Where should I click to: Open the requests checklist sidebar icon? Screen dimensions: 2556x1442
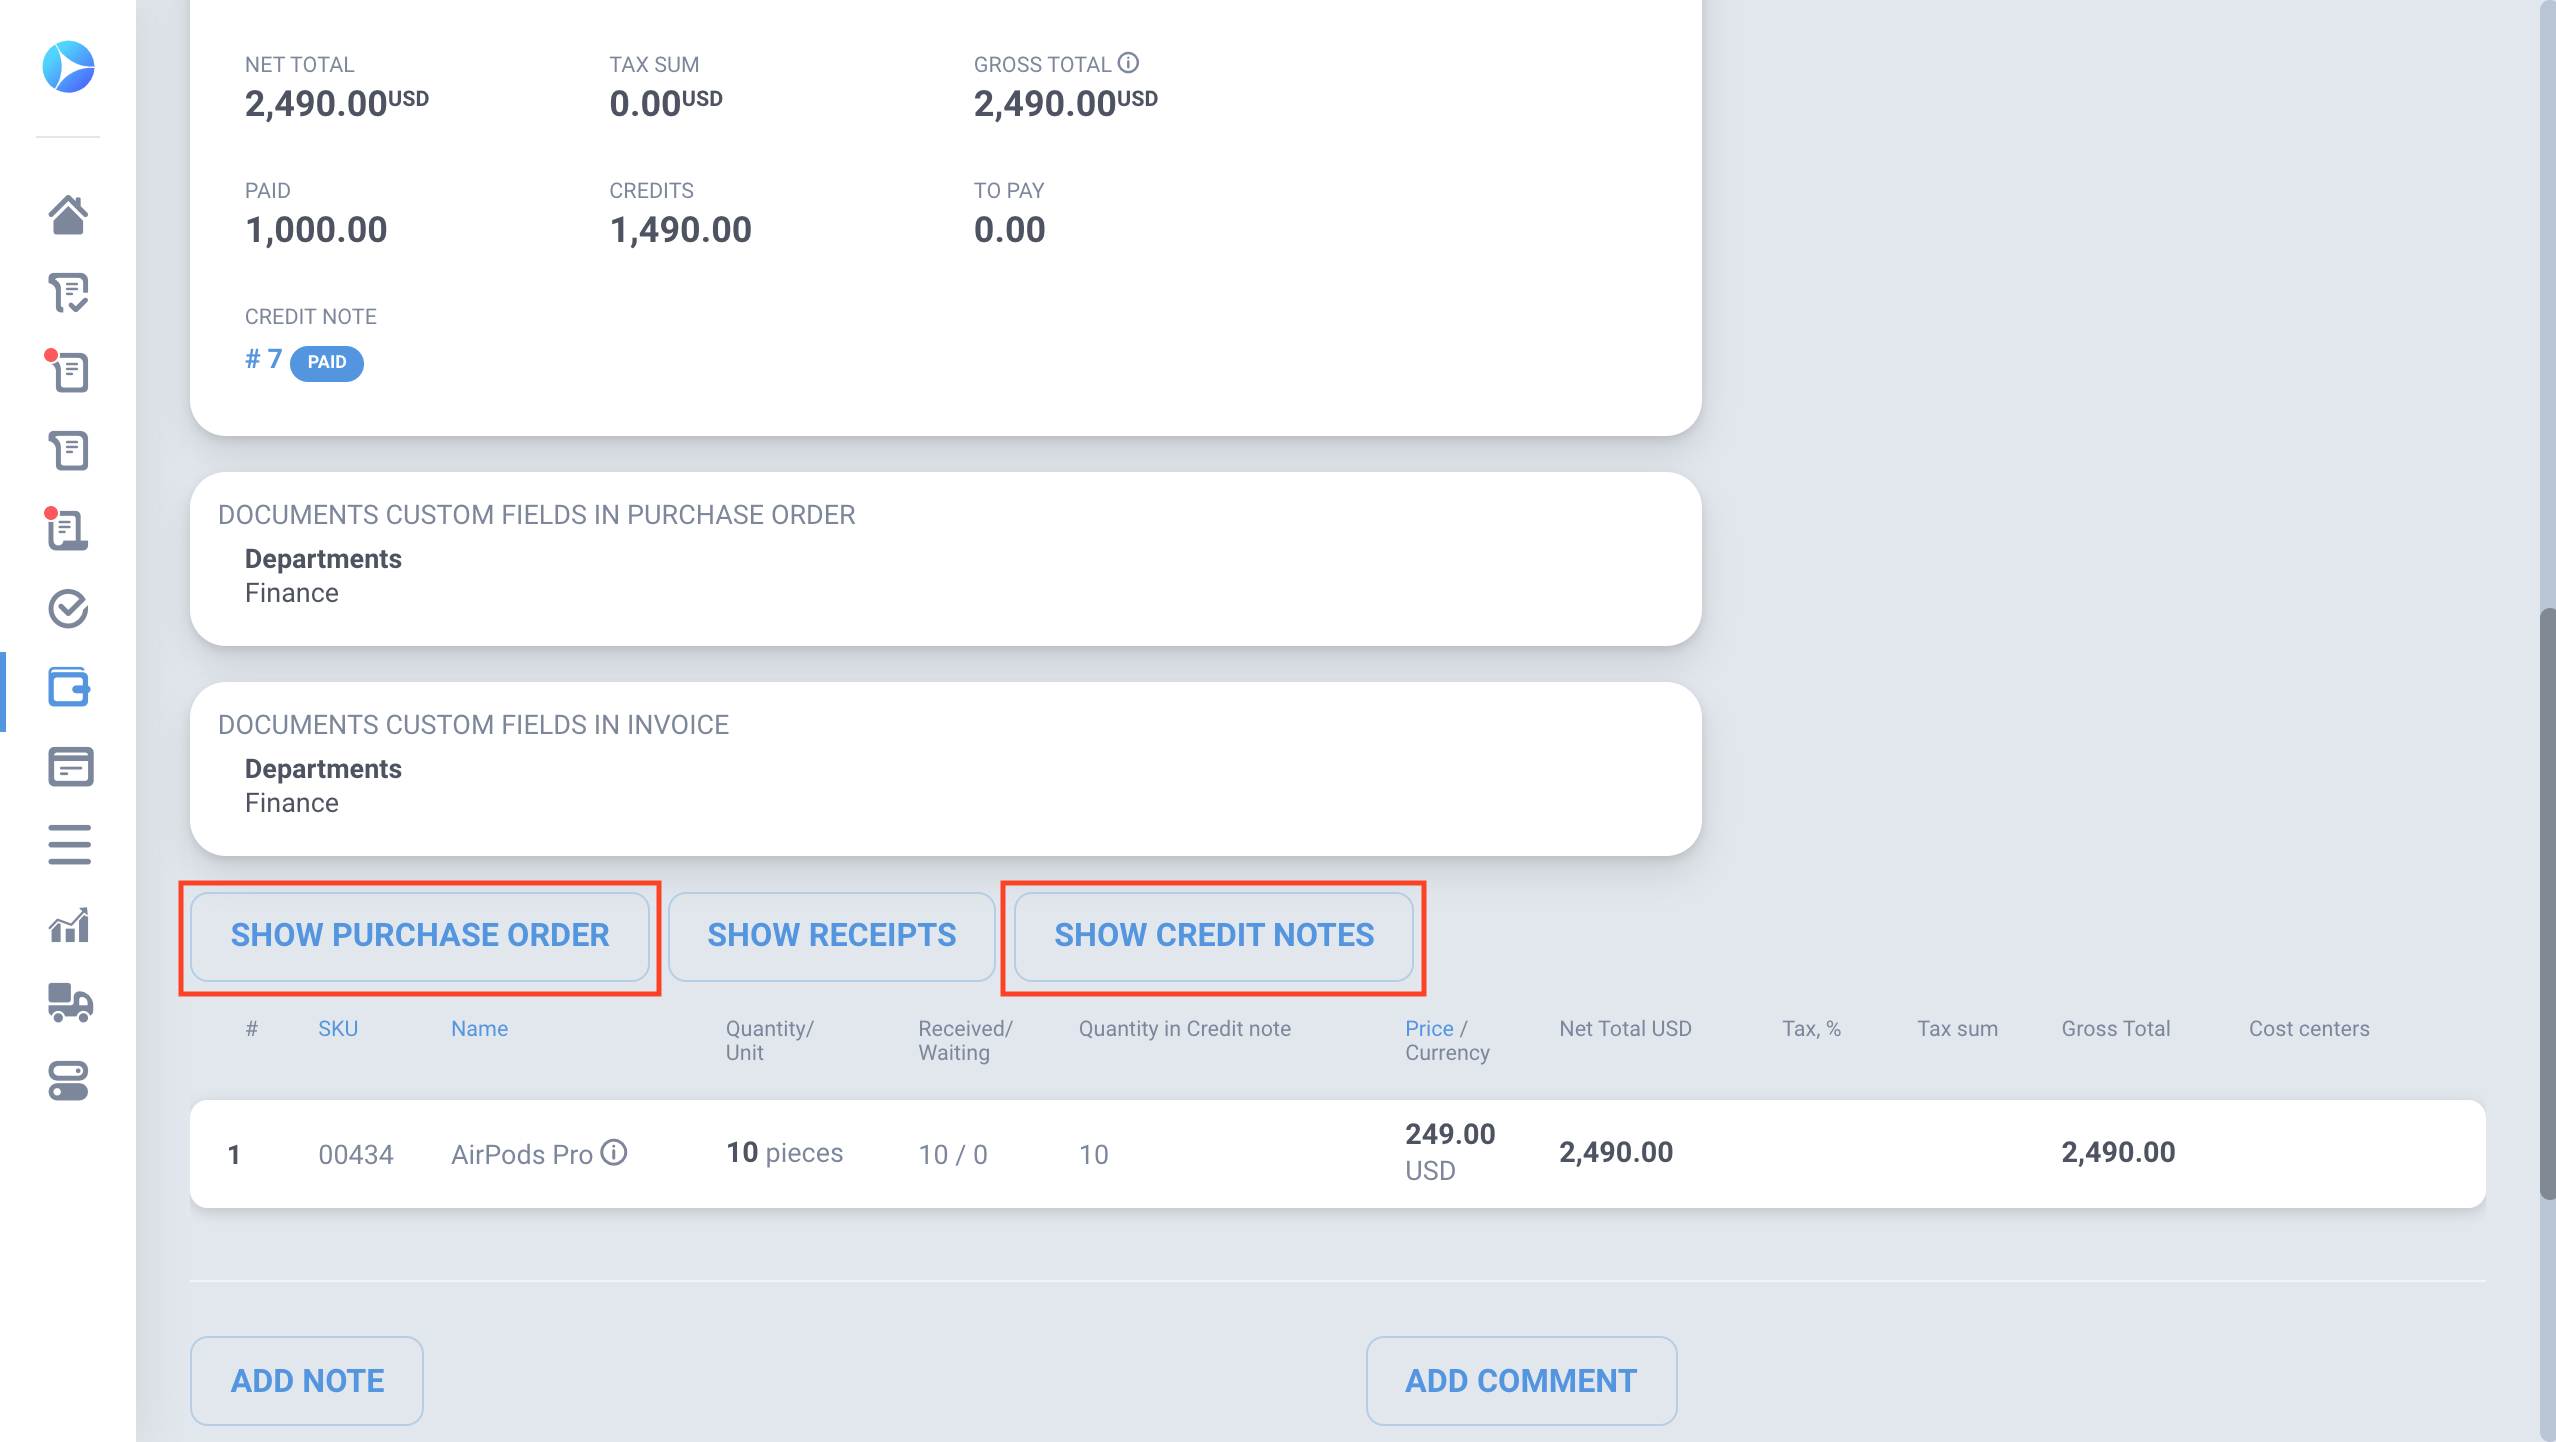(x=68, y=293)
